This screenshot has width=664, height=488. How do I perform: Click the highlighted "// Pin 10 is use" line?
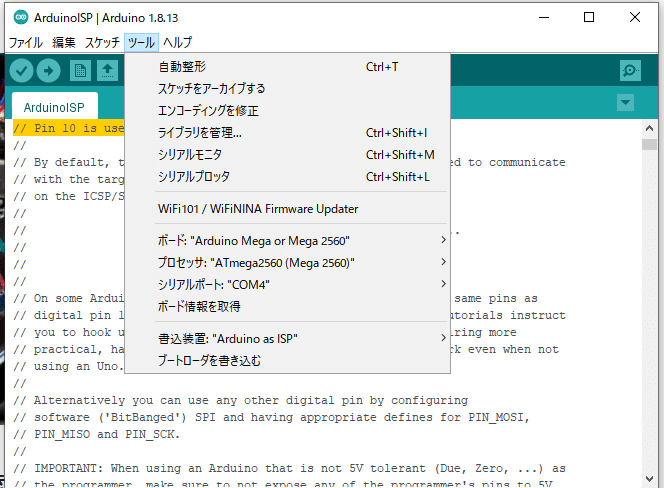(69, 128)
